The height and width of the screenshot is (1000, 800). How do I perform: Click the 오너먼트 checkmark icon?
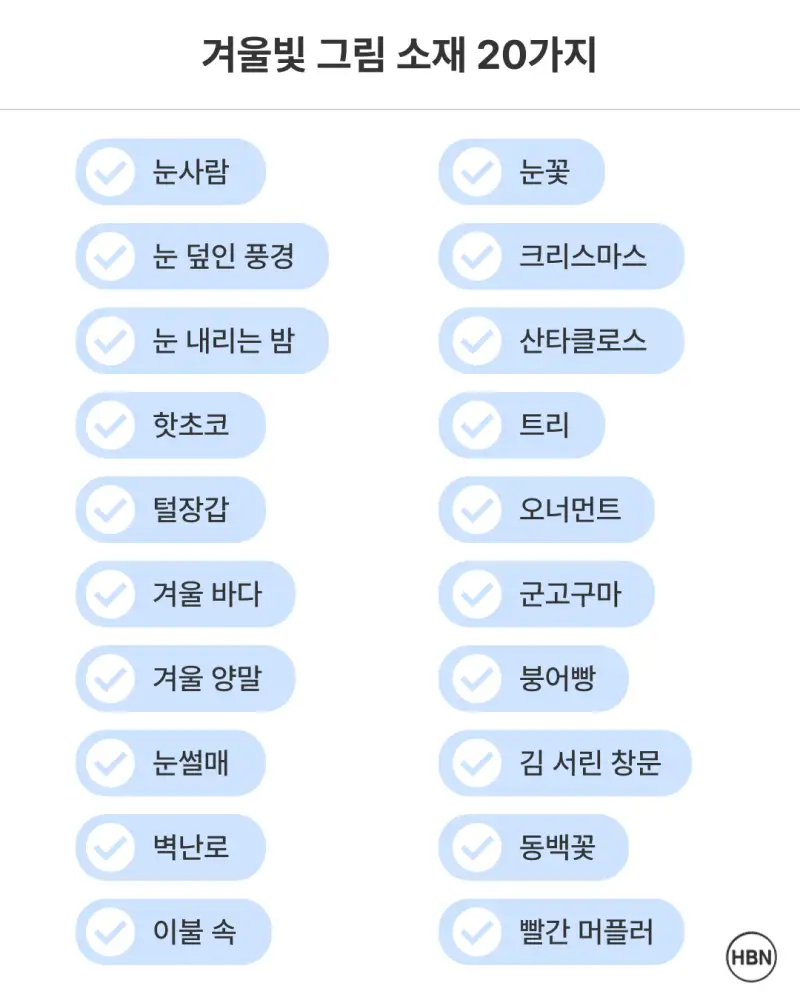coord(476,510)
